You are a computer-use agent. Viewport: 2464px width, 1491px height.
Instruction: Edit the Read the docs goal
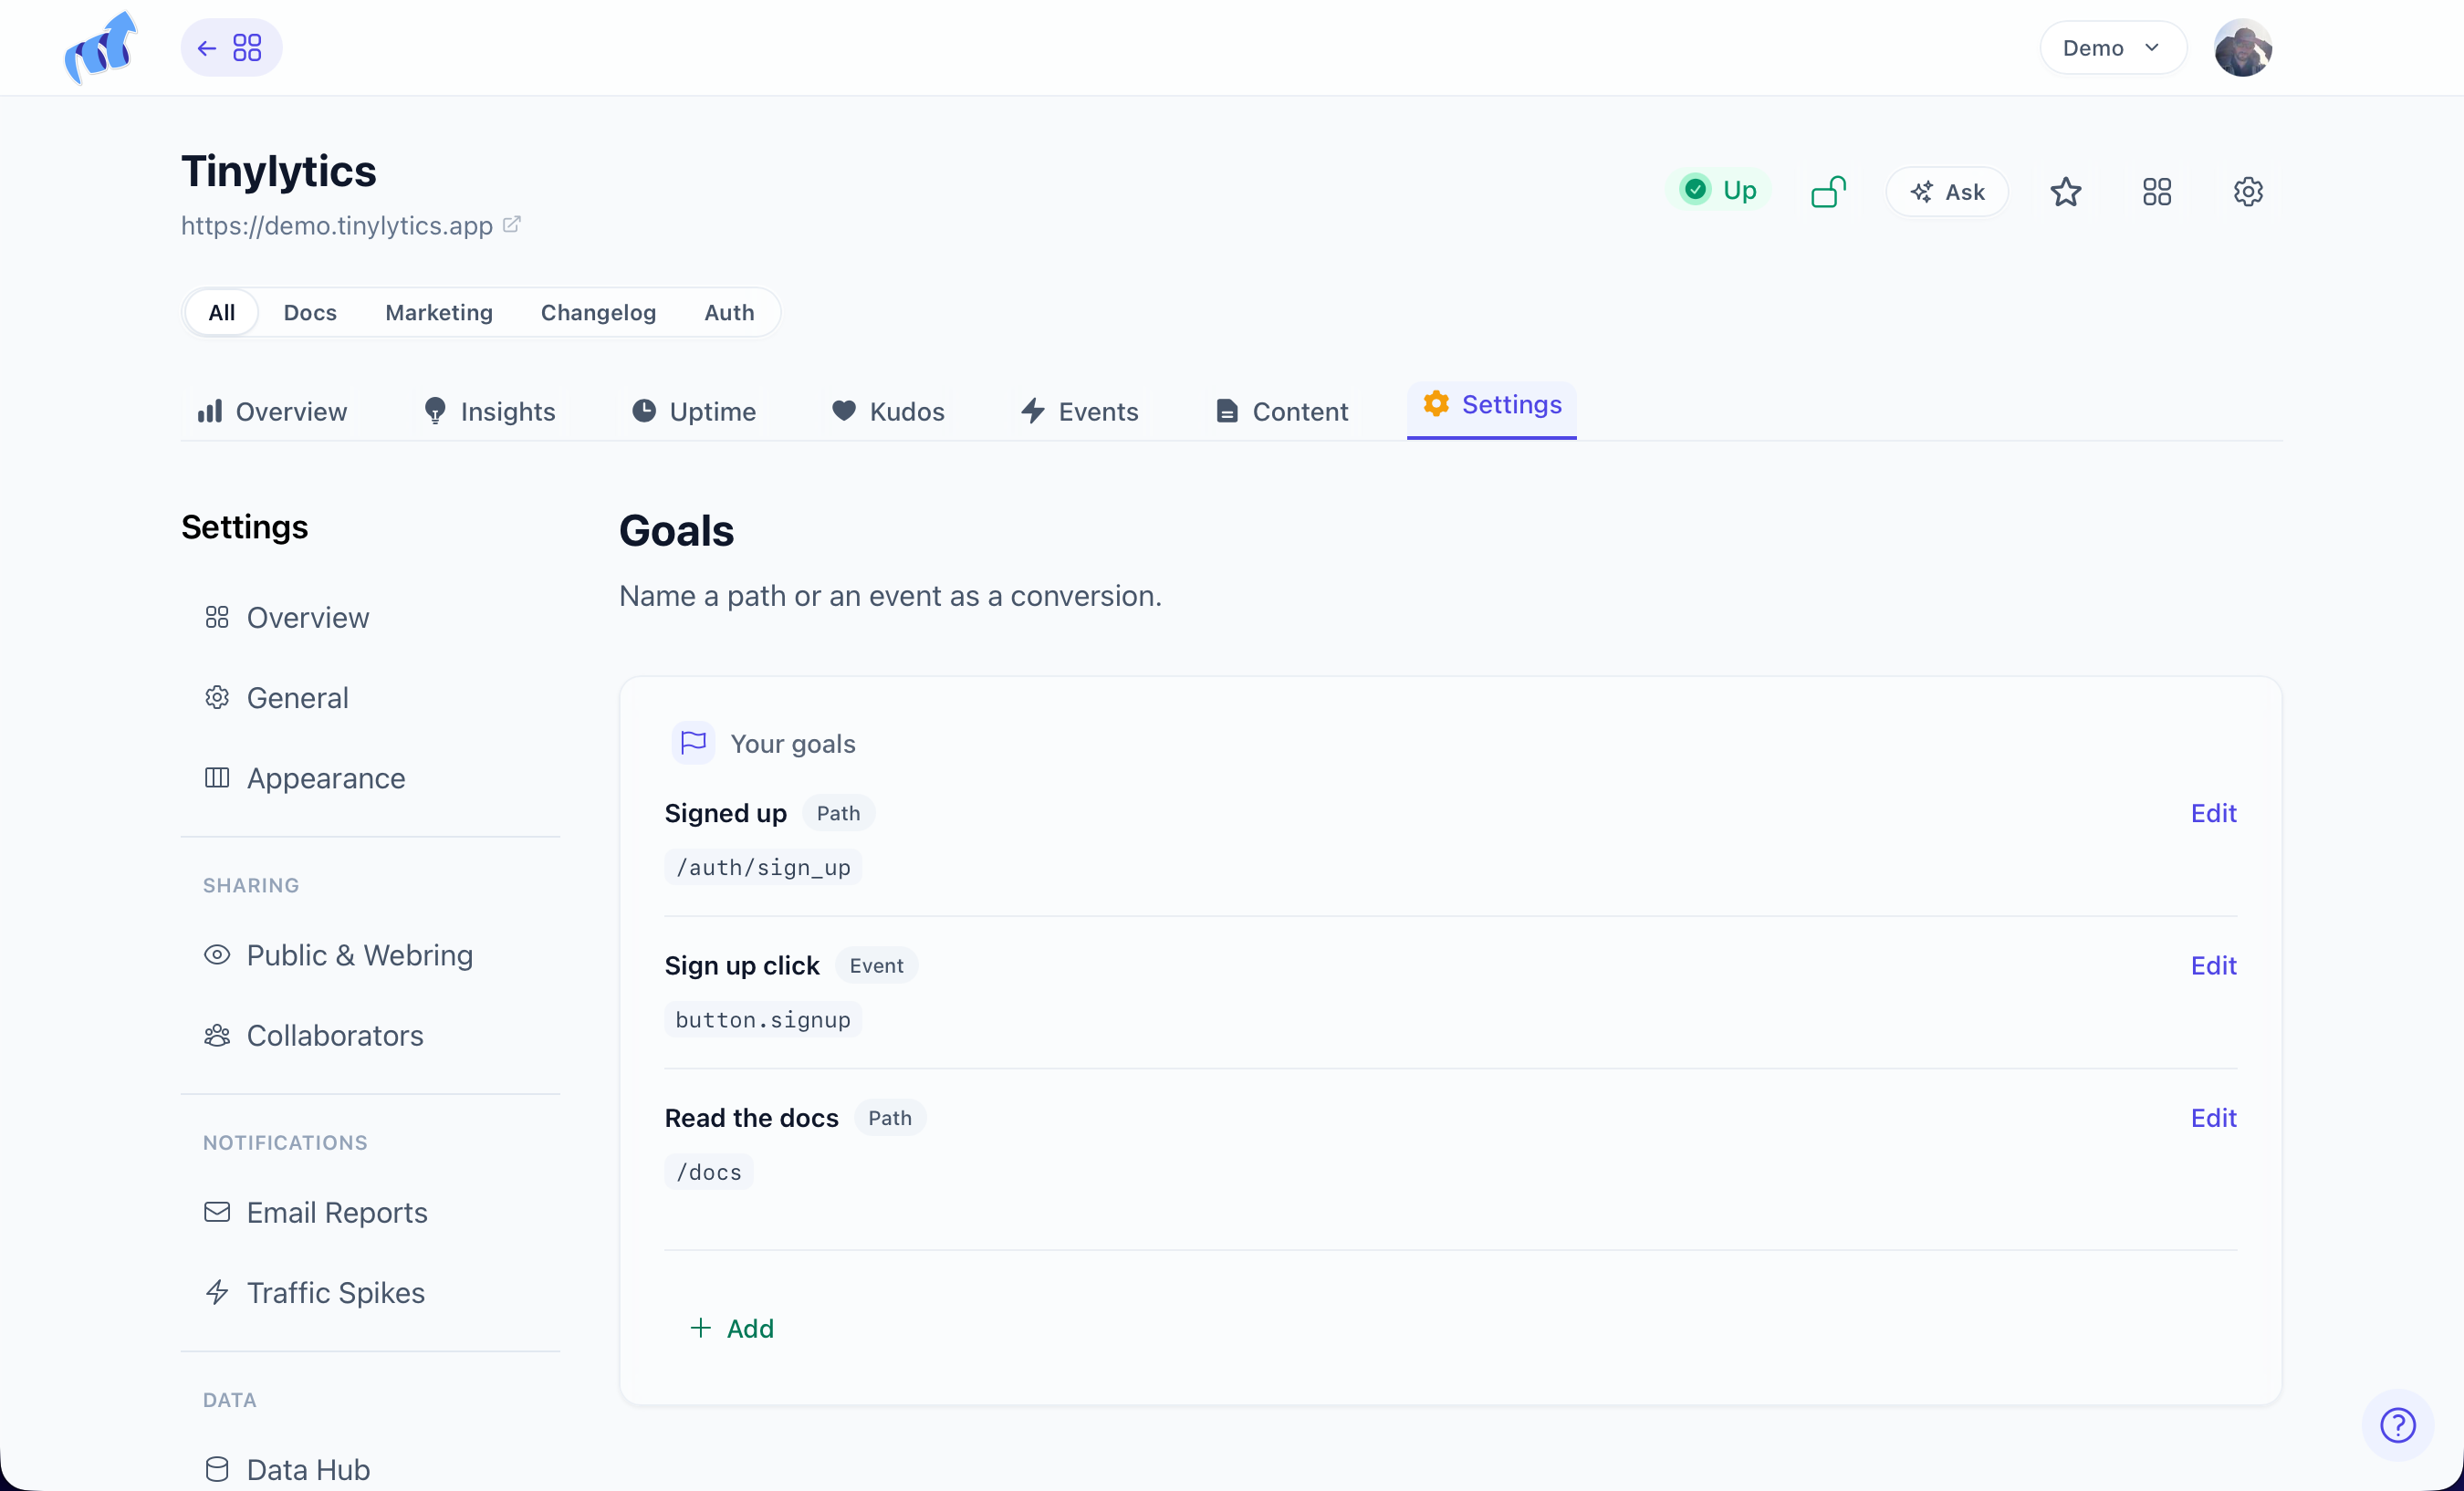pos(2213,1117)
